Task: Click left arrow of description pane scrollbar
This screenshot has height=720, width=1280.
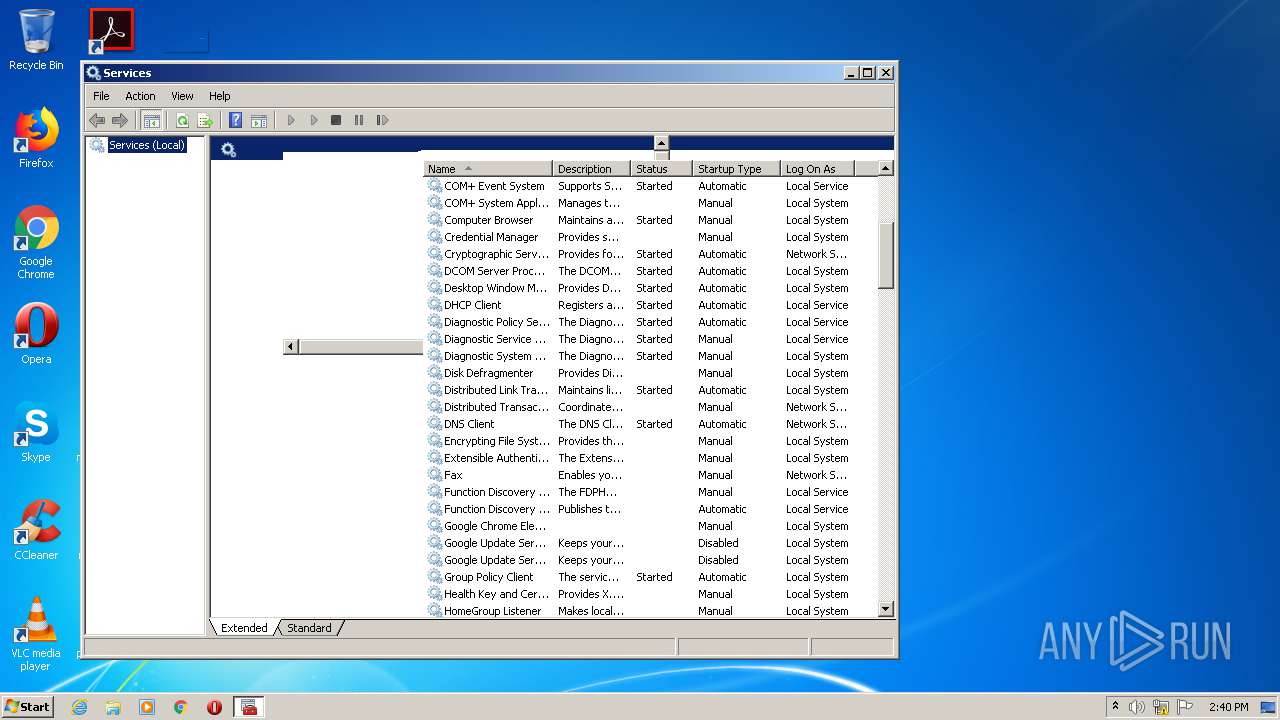Action: click(x=291, y=346)
